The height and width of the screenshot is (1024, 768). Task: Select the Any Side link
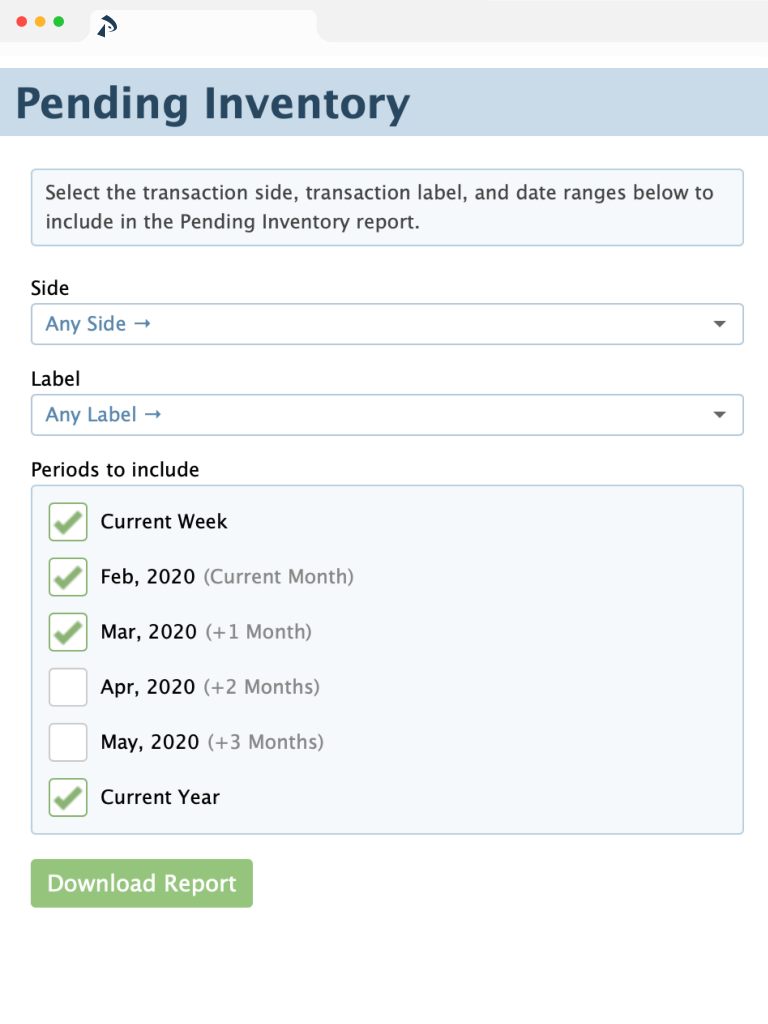[x=84, y=323]
